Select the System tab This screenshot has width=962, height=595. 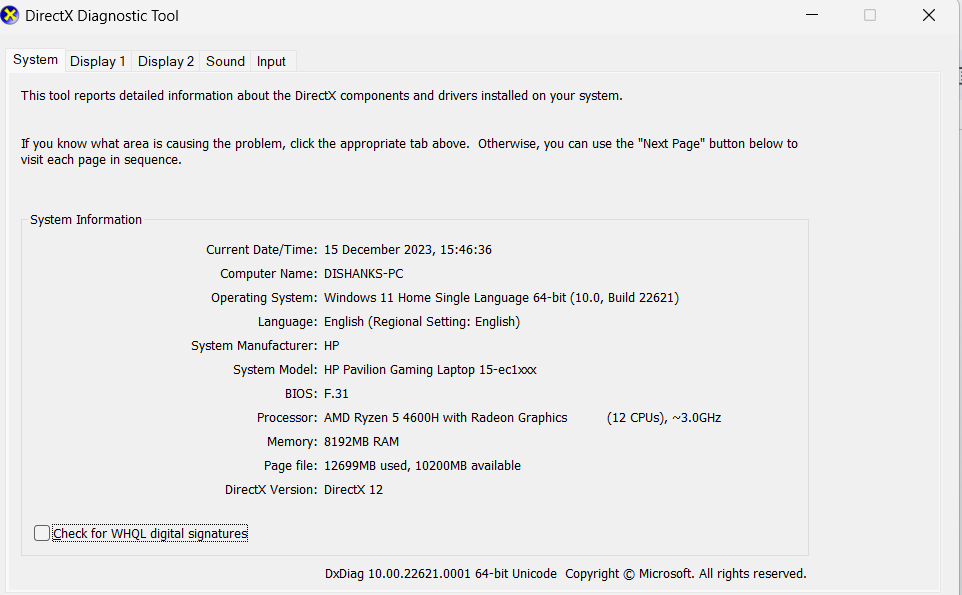click(35, 60)
